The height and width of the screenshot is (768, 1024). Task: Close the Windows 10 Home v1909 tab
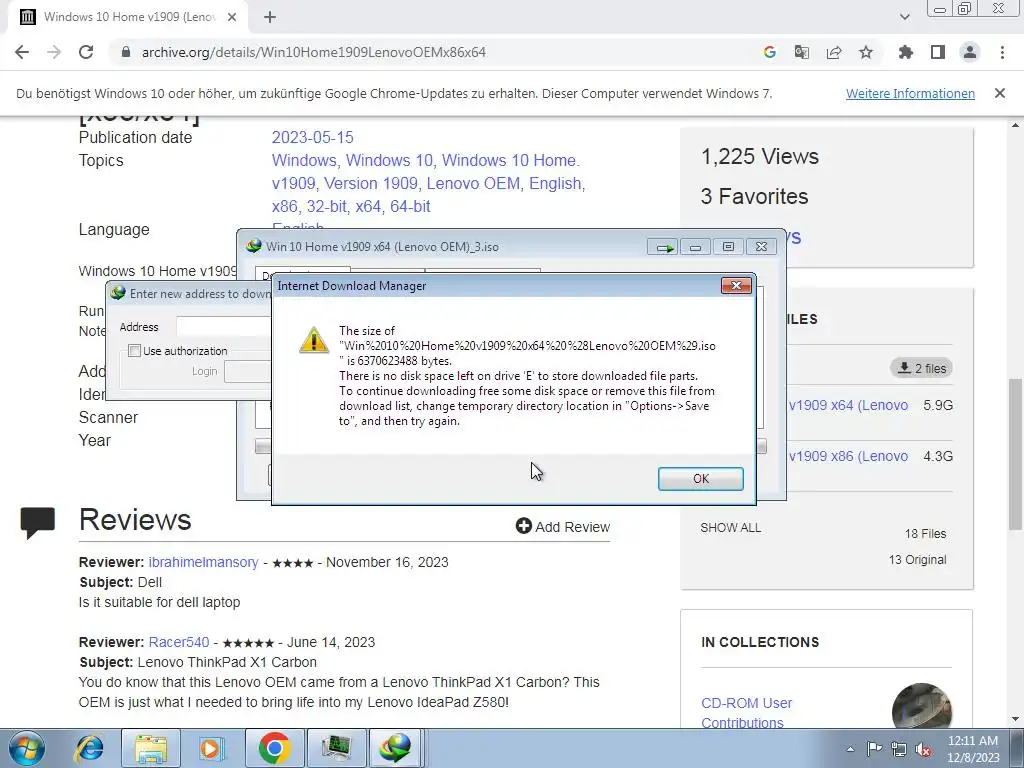(x=232, y=18)
